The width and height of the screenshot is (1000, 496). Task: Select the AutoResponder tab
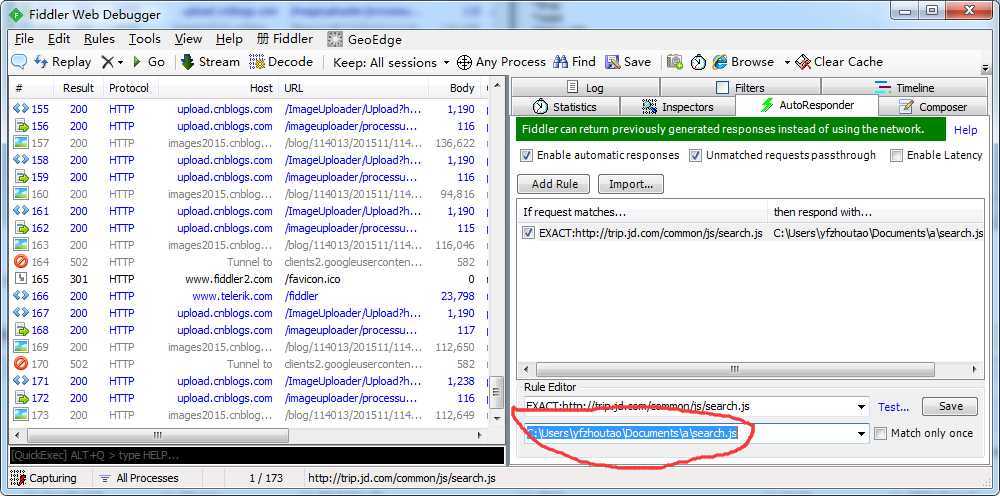pyautogui.click(x=807, y=105)
